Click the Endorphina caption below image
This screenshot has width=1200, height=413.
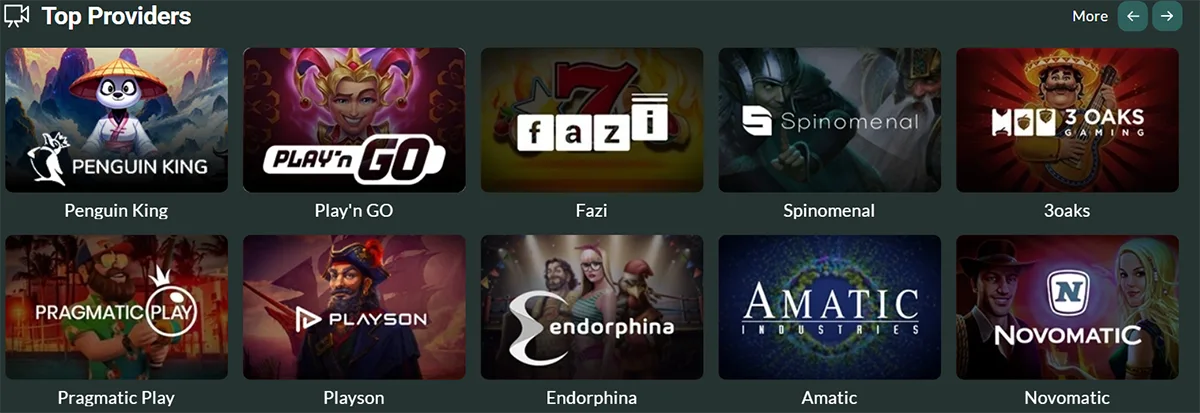click(592, 398)
